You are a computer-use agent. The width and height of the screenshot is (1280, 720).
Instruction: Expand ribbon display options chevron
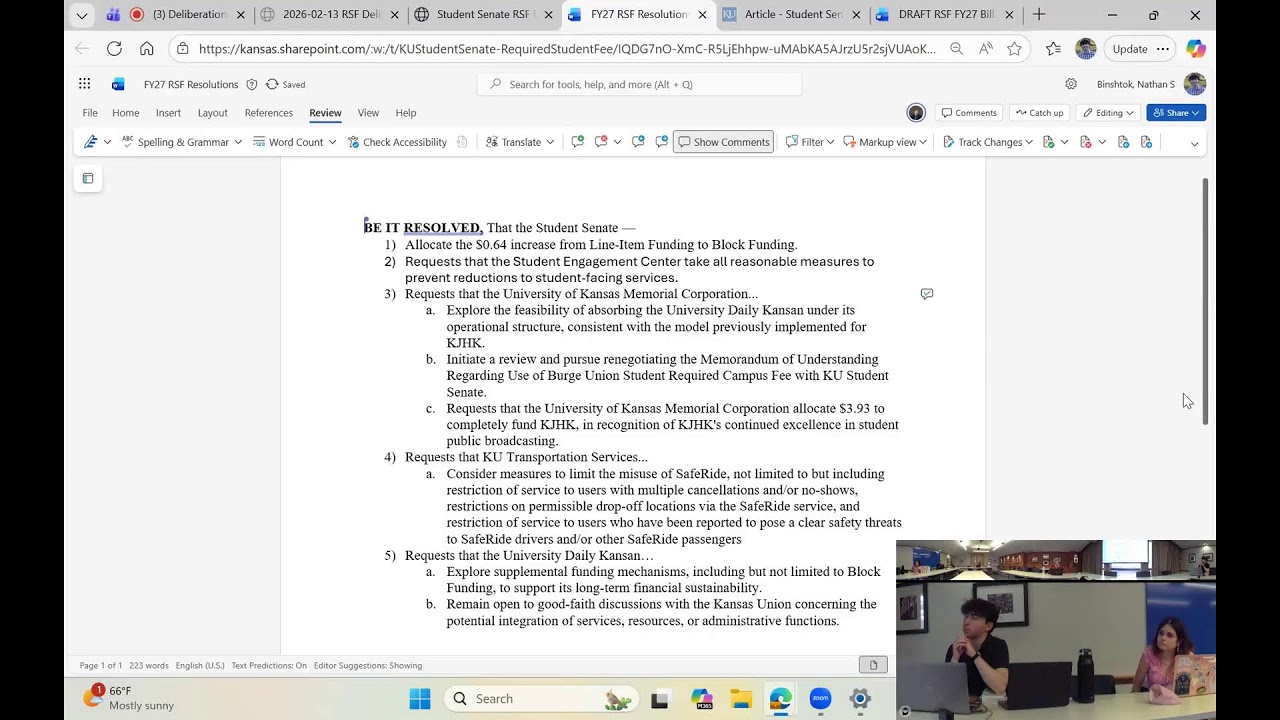coord(1194,143)
